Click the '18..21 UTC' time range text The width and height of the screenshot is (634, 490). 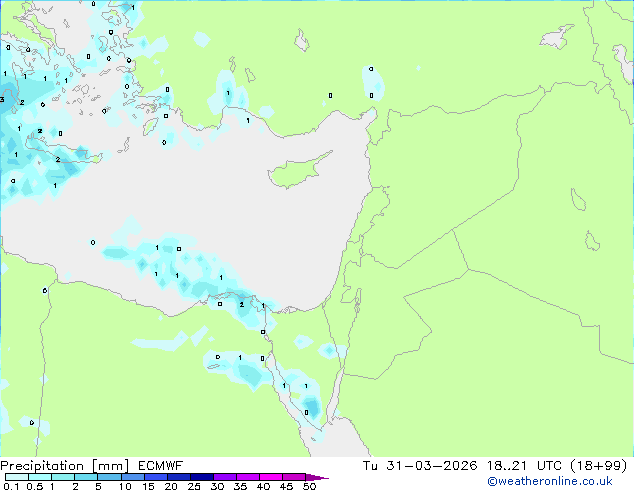524,466
